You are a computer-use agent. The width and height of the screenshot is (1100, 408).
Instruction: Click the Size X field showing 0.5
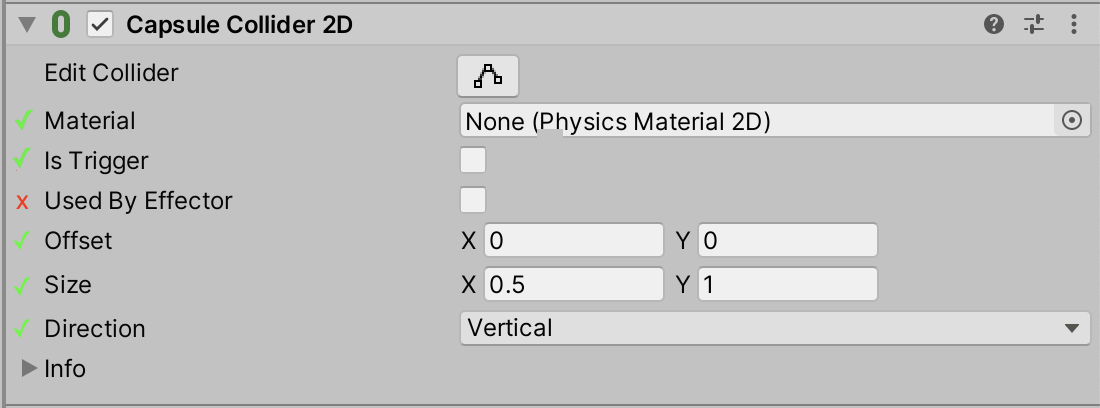pyautogui.click(x=574, y=285)
